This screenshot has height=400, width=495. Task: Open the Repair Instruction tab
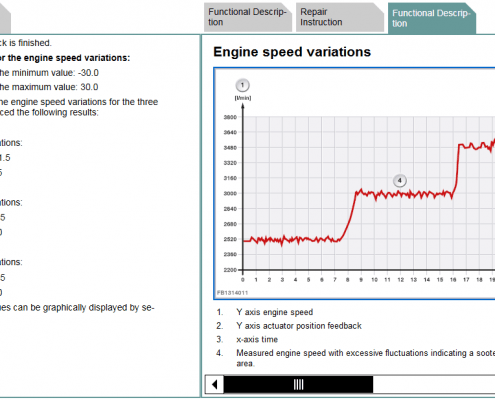coord(340,17)
